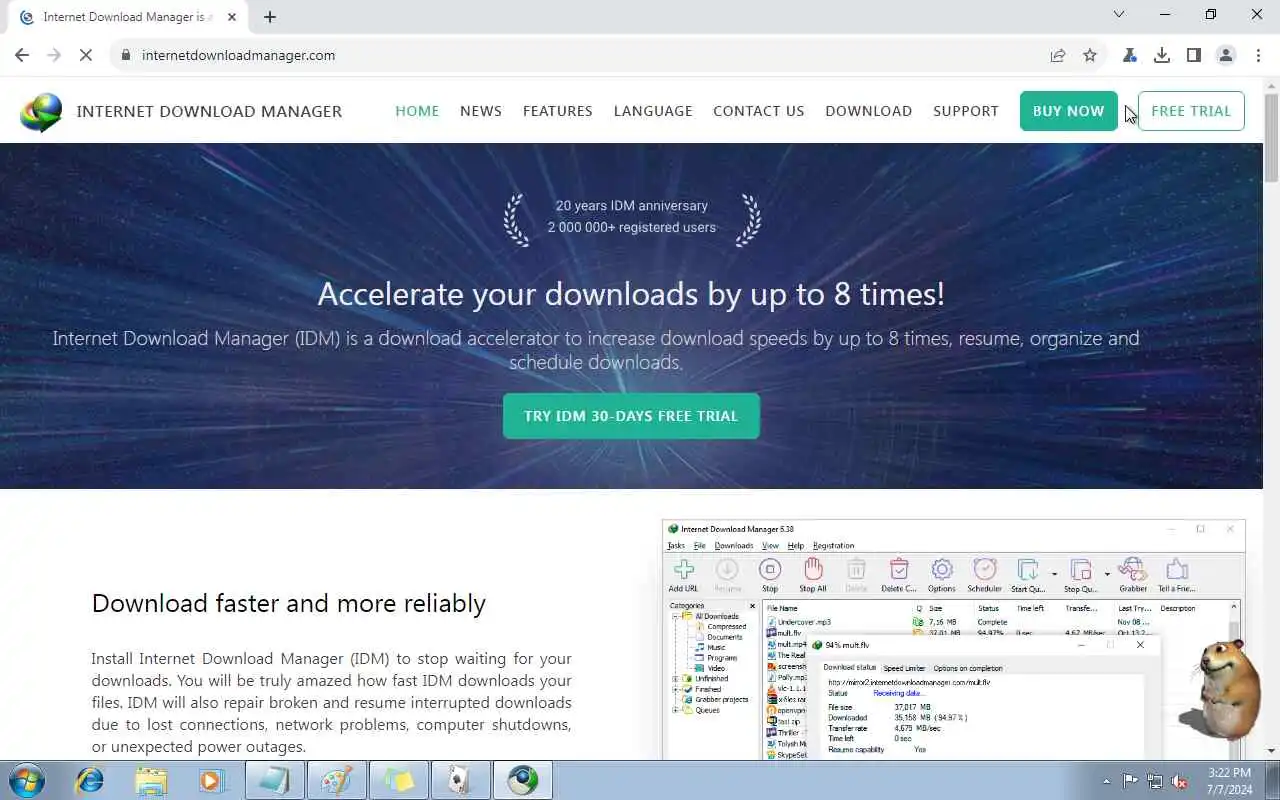Open the browser three-dot menu
The width and height of the screenshot is (1280, 800).
point(1258,55)
